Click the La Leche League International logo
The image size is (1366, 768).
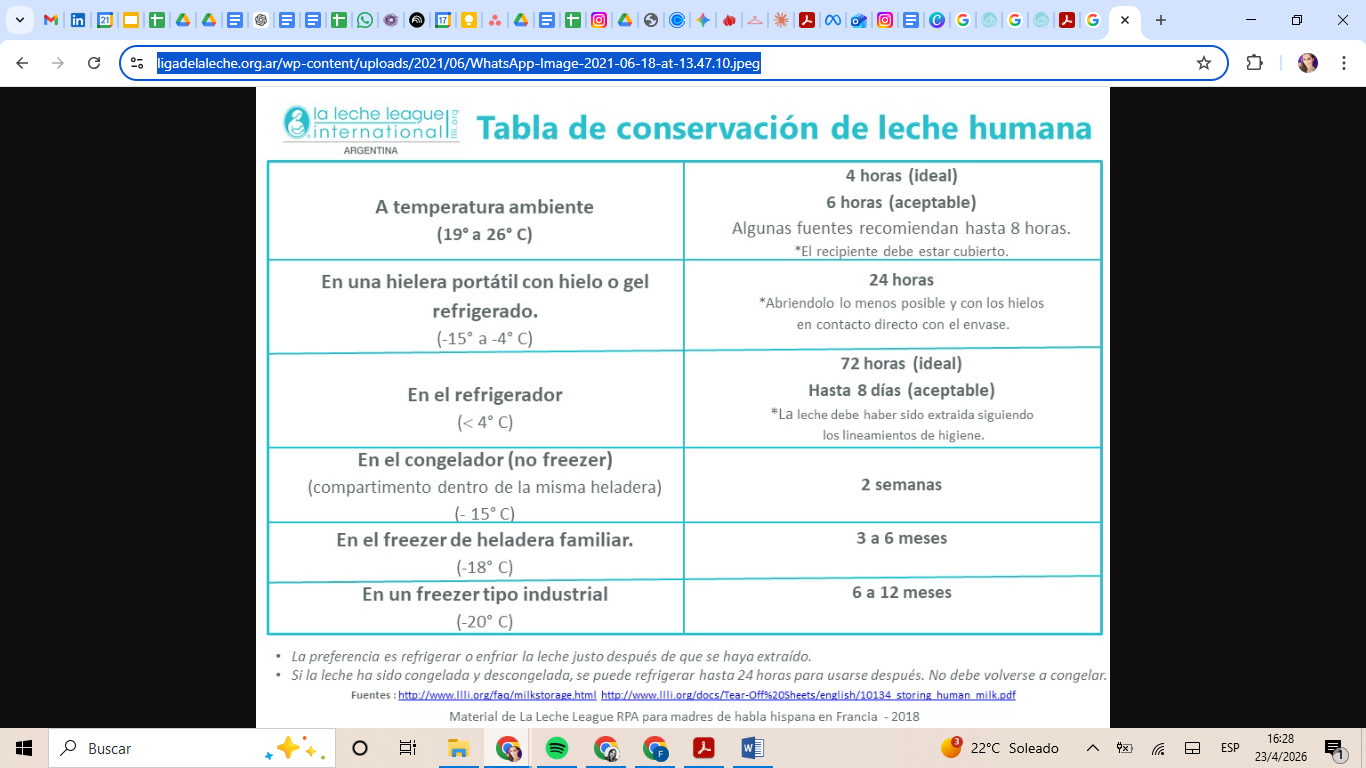click(x=371, y=129)
